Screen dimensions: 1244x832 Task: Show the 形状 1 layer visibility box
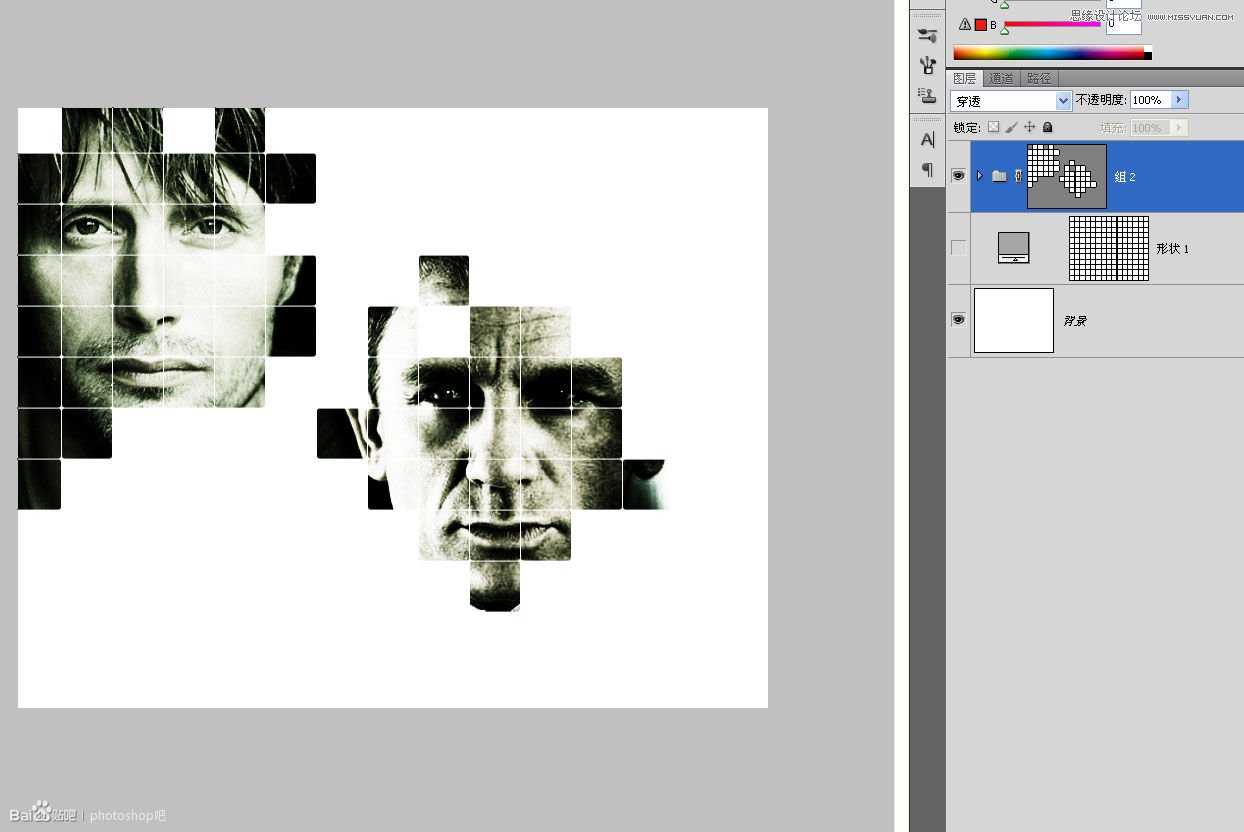coord(958,248)
